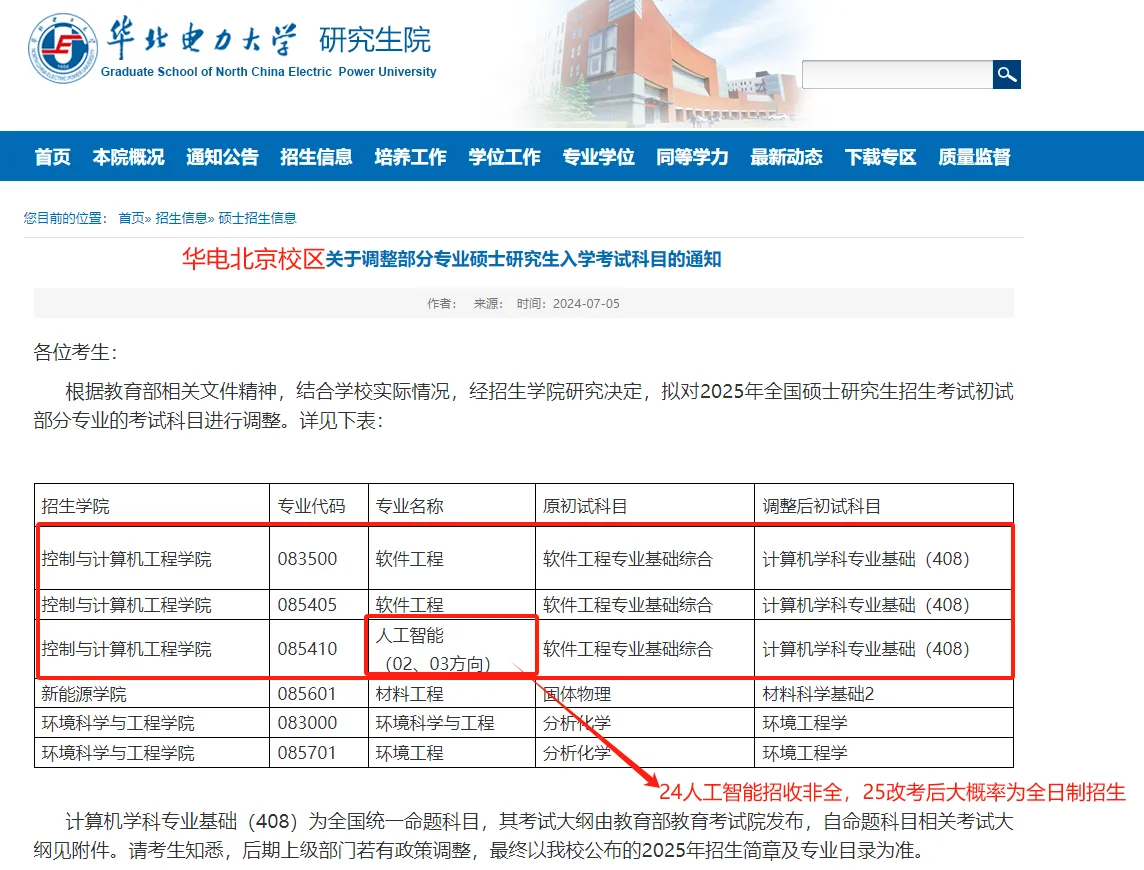
Task: Open the 学位工作 menu item
Action: tap(505, 157)
